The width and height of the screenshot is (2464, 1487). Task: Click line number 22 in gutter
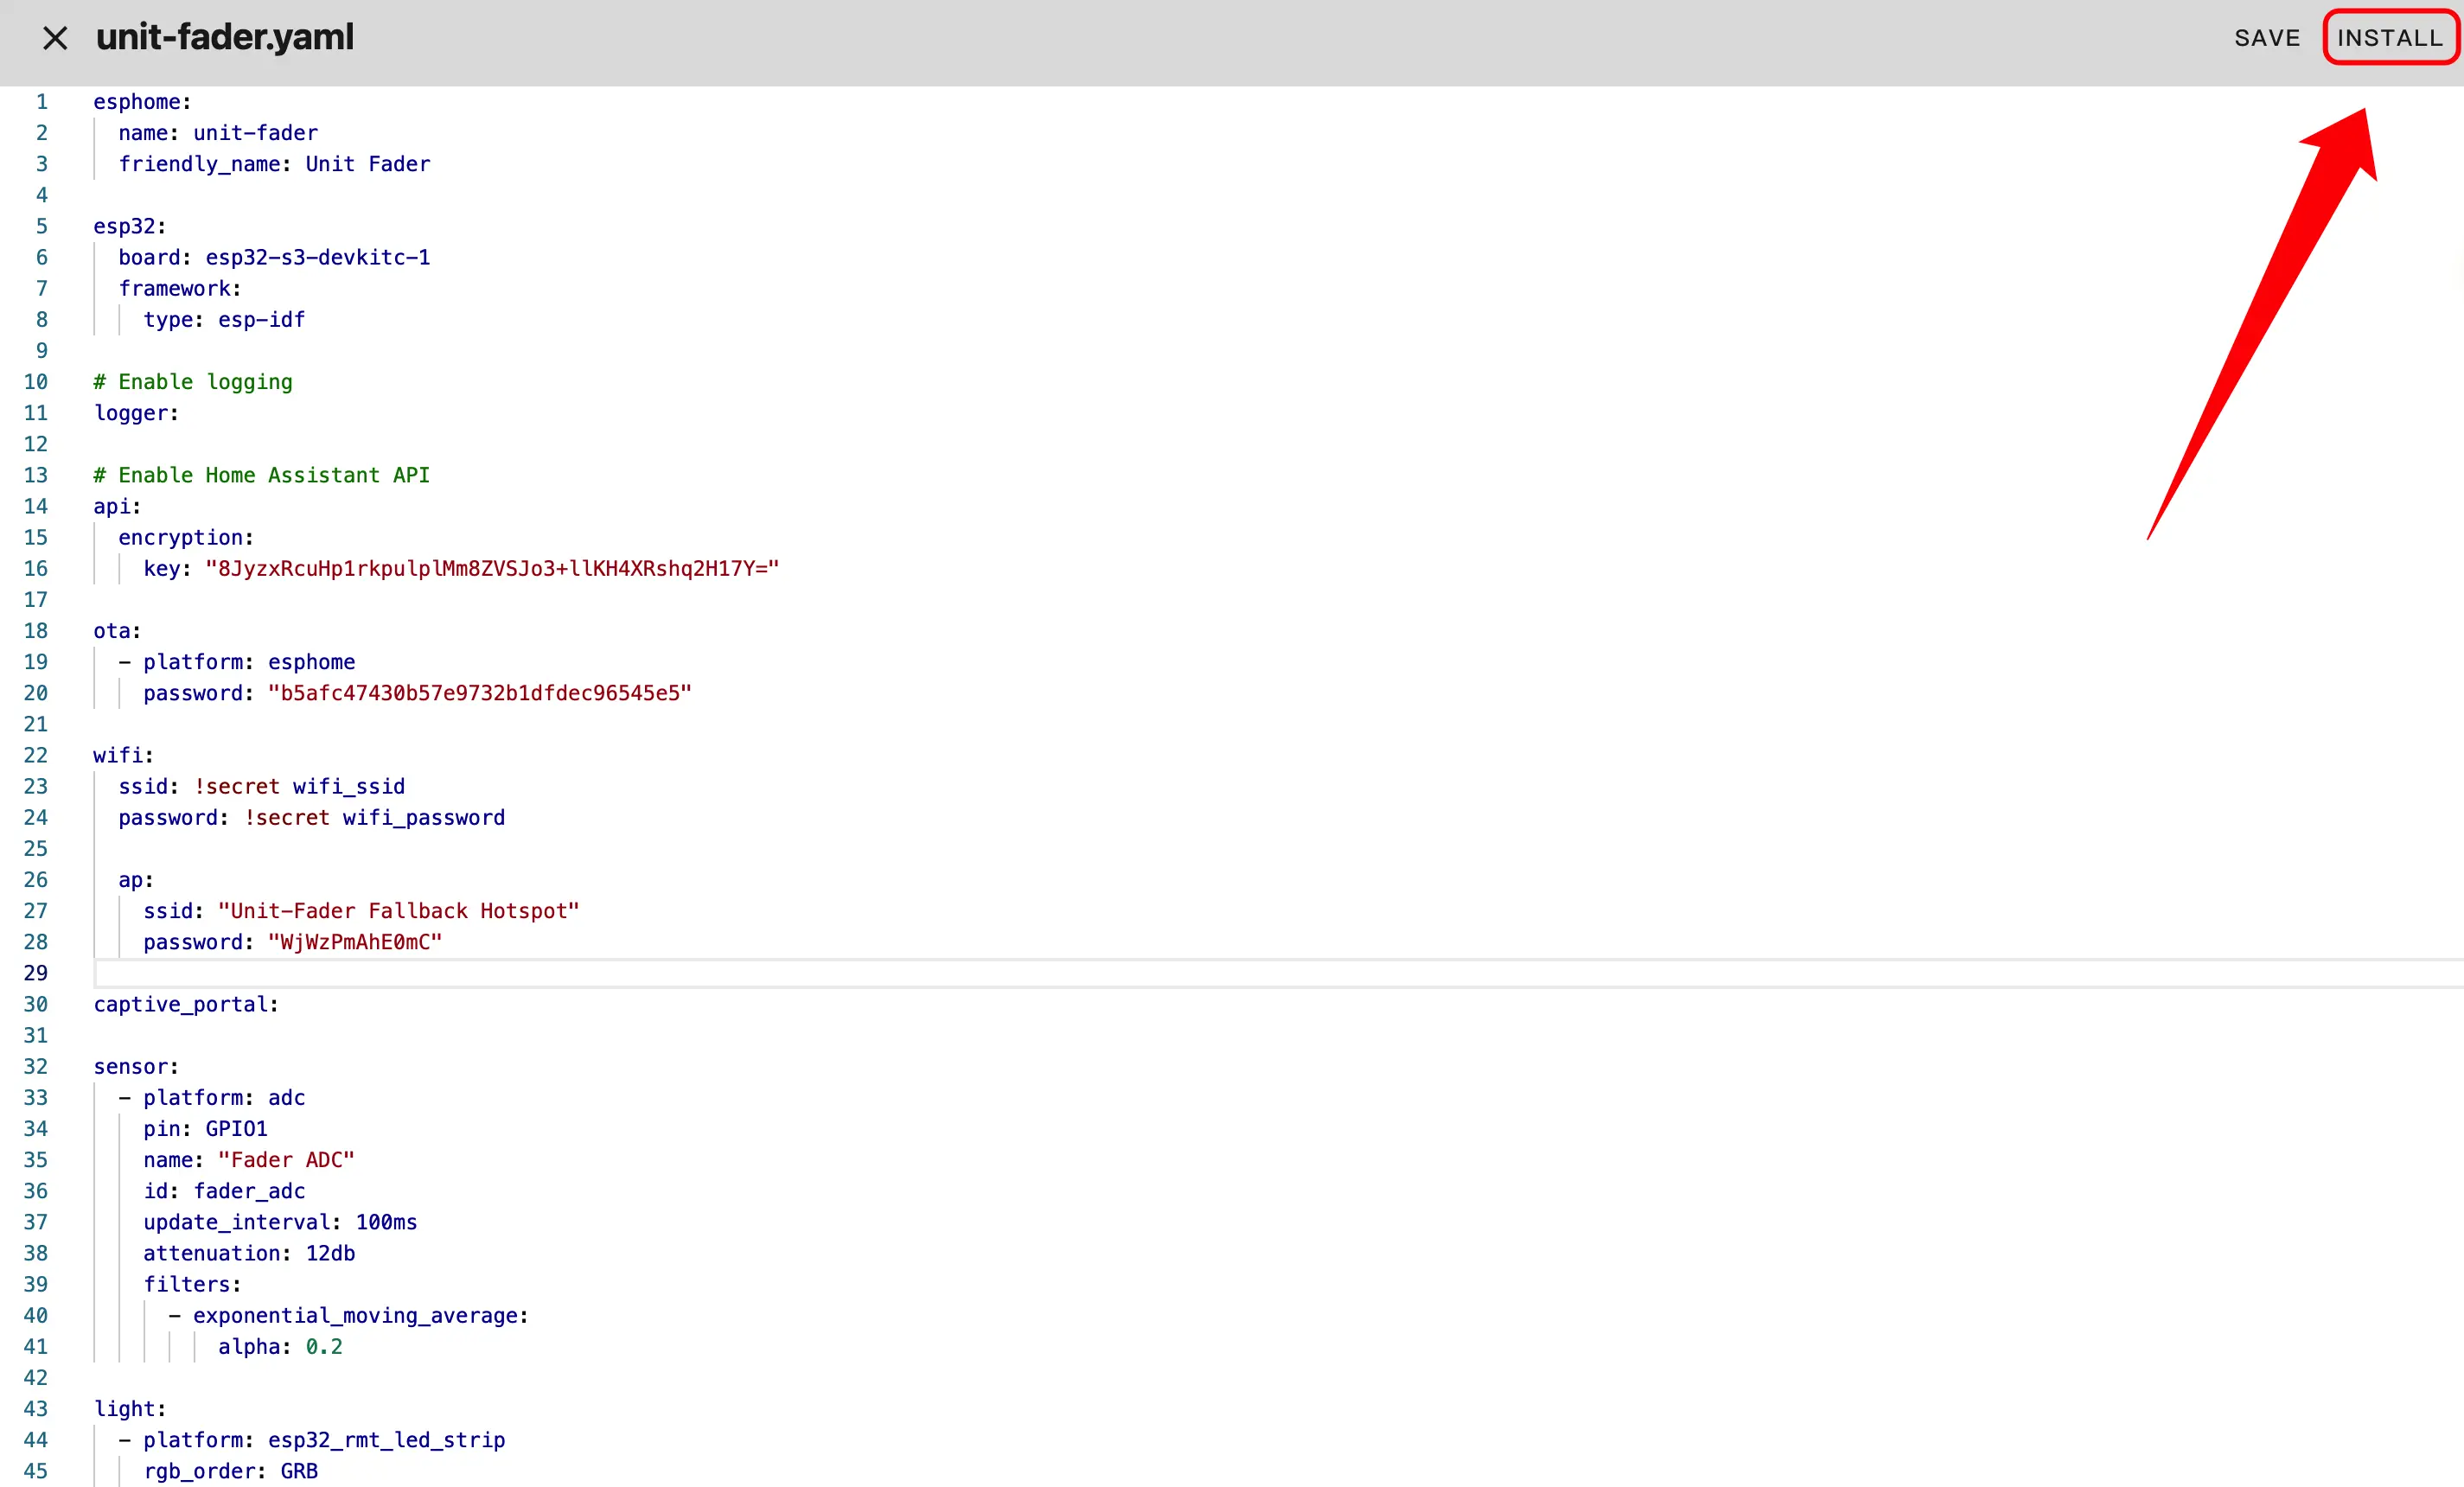pyautogui.click(x=36, y=755)
